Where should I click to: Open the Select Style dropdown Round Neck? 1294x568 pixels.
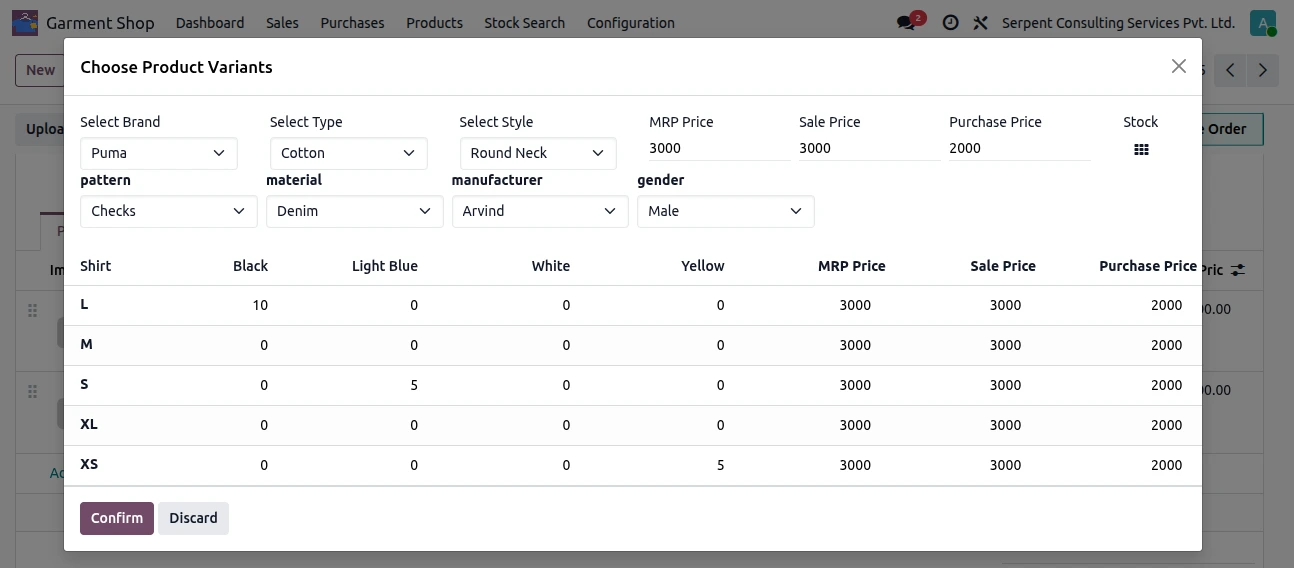[x=538, y=153]
